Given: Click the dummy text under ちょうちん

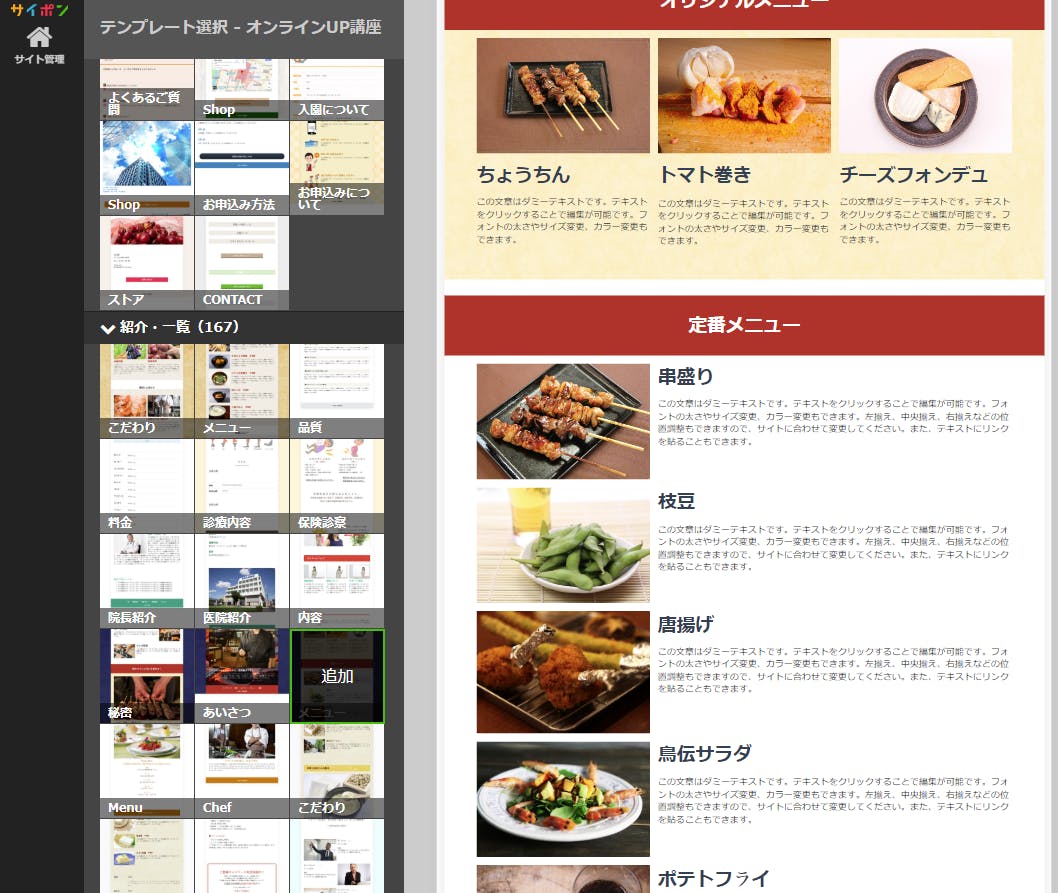Looking at the screenshot, I should [x=562, y=221].
